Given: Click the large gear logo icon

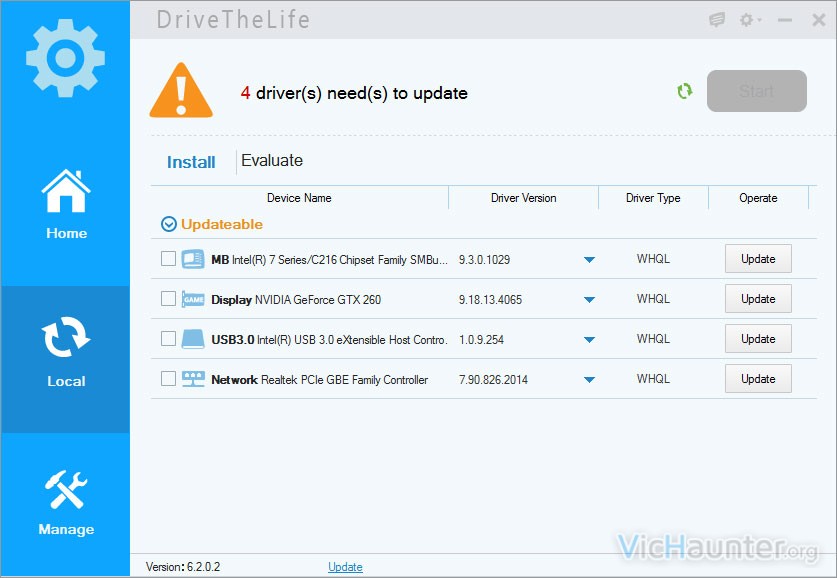Looking at the screenshot, I should coord(65,58).
